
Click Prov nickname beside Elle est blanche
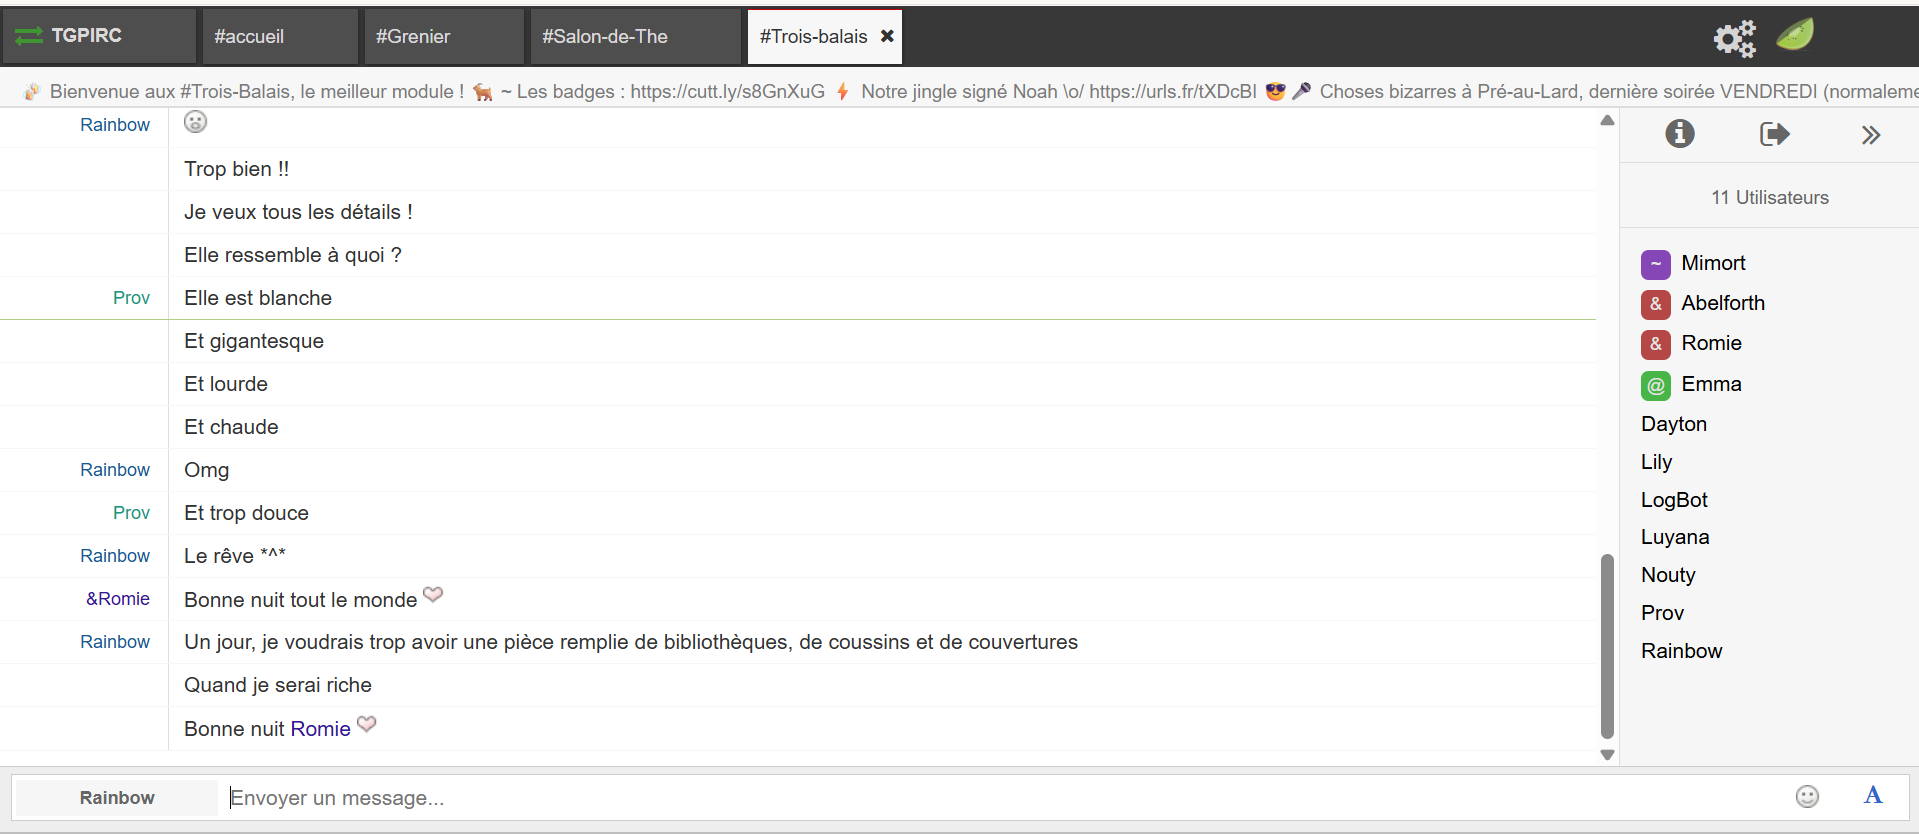(x=131, y=298)
